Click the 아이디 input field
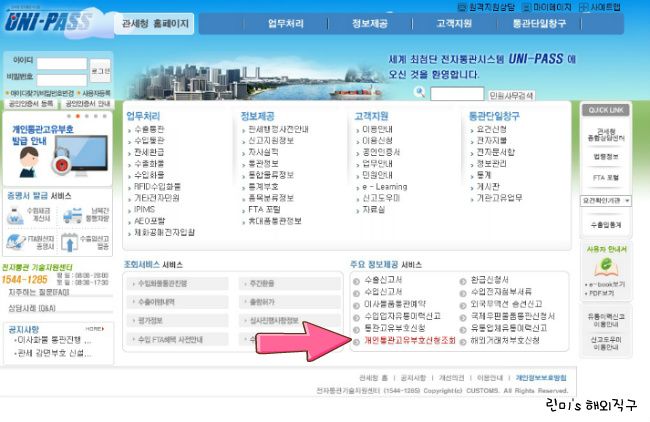This screenshot has width=650, height=422. pyautogui.click(x=62, y=63)
